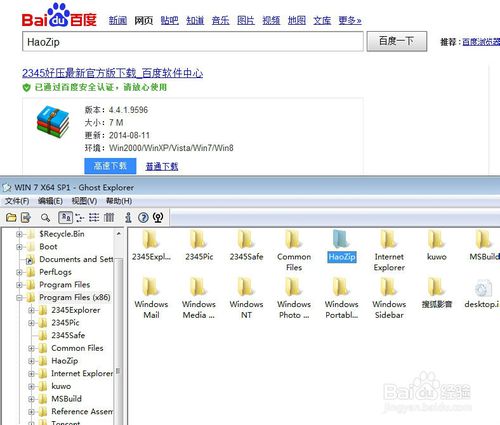Expand the kuwo tree node

[x=31, y=386]
